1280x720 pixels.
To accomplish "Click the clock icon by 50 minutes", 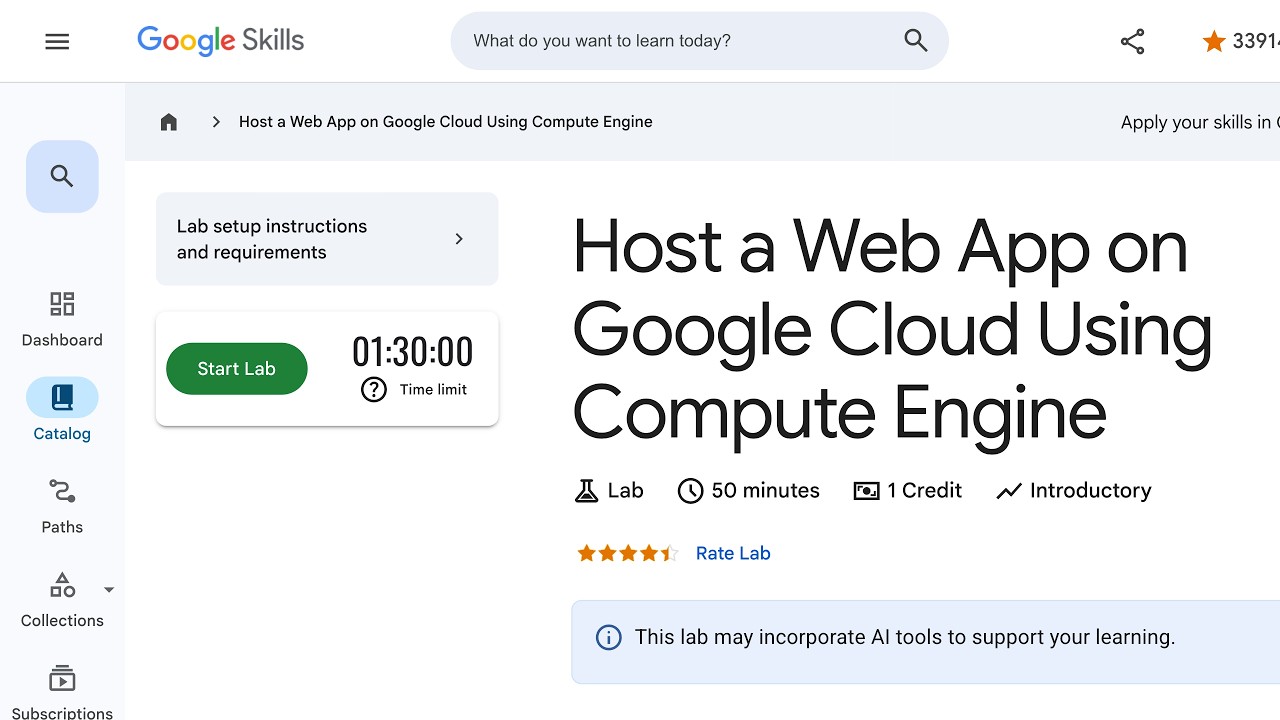I will (690, 491).
